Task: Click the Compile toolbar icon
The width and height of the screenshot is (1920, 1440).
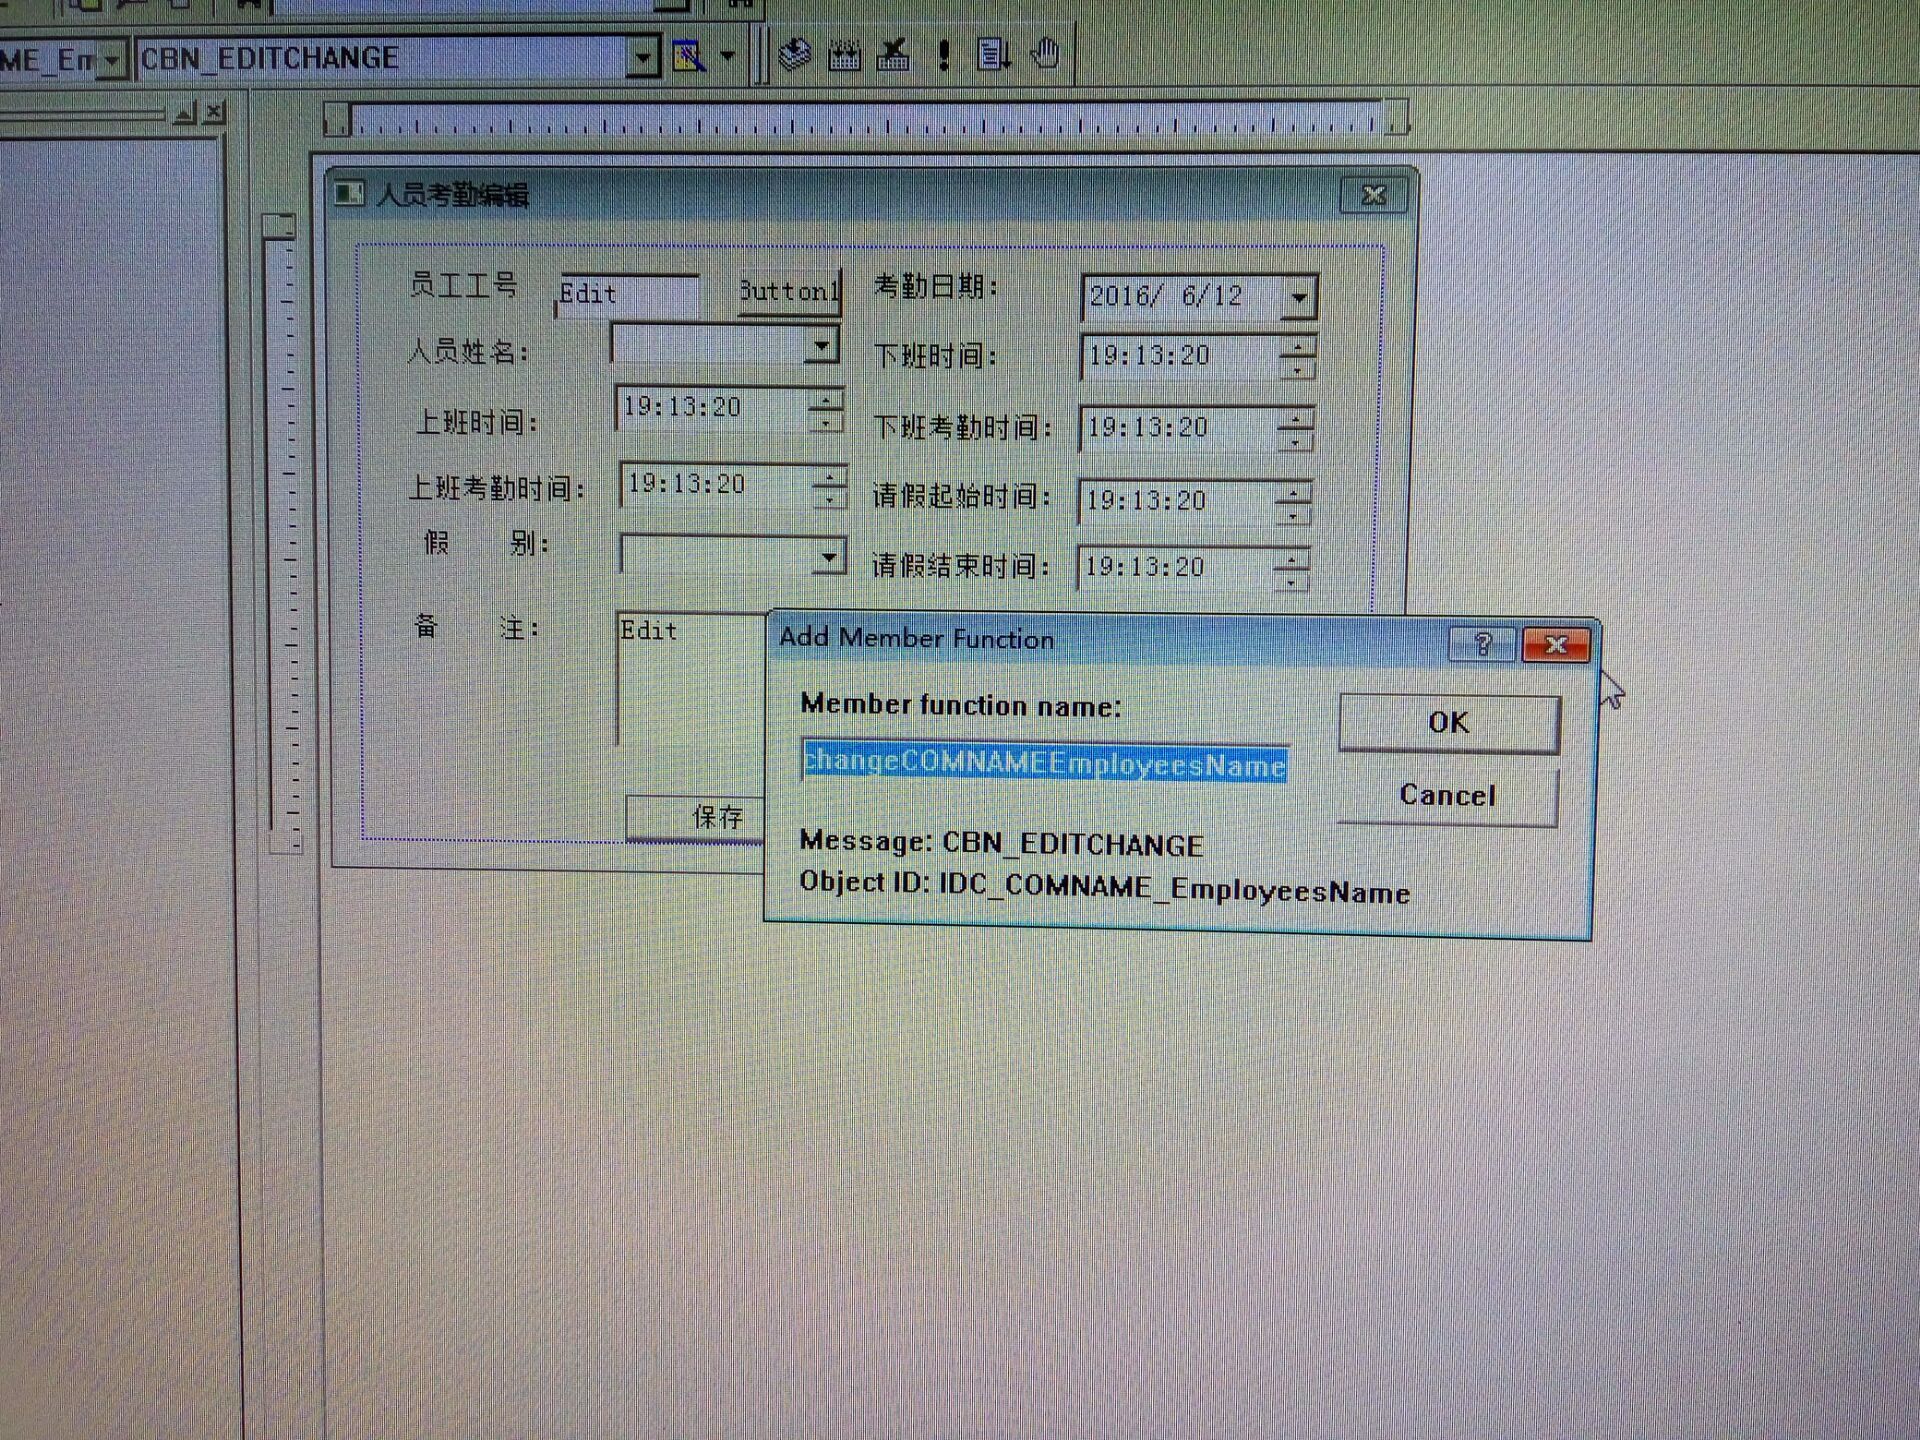Action: pyautogui.click(x=795, y=54)
